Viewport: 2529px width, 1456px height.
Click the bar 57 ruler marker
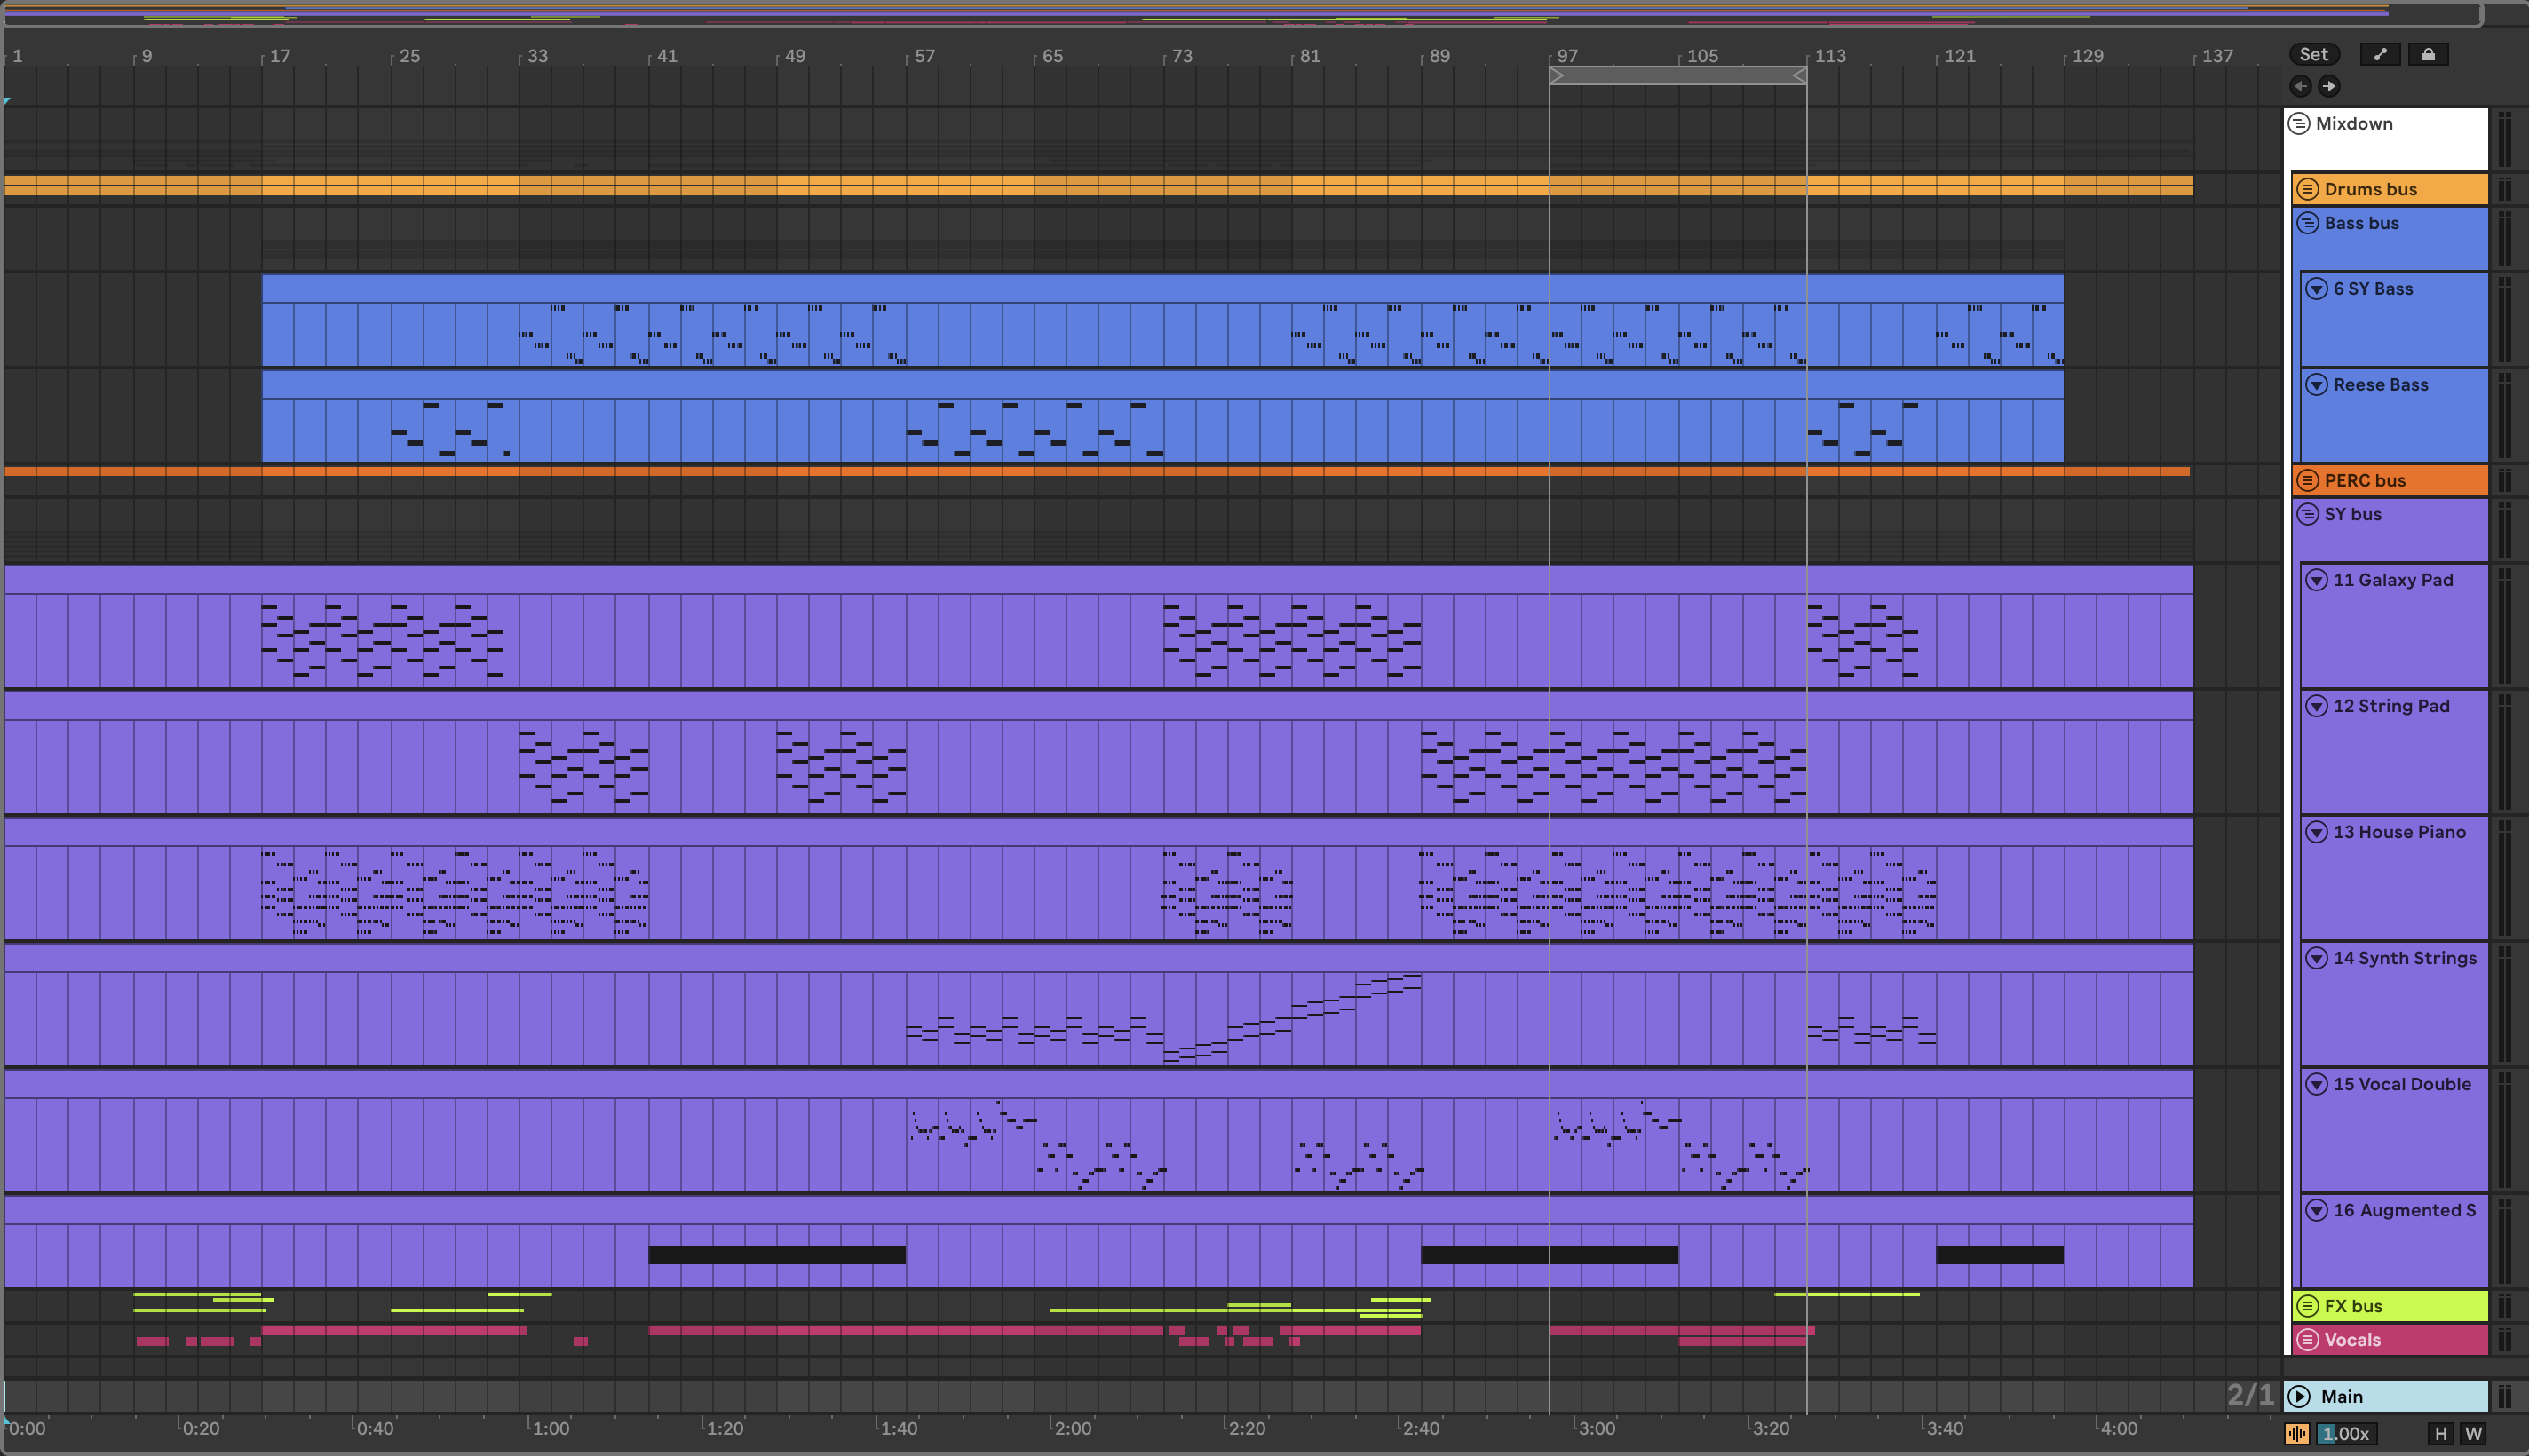[x=924, y=56]
